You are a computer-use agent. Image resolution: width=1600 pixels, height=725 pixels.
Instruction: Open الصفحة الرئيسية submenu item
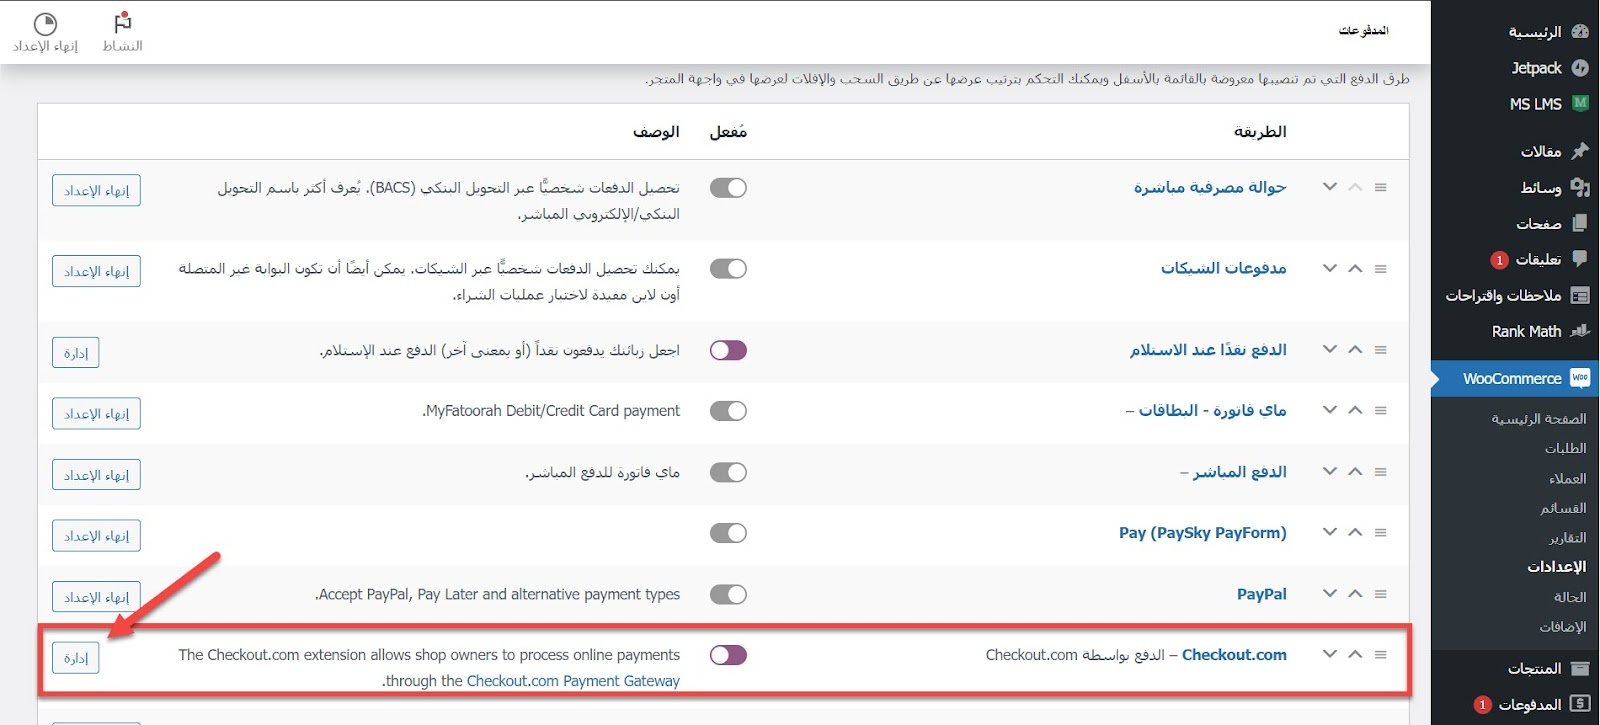pos(1538,419)
